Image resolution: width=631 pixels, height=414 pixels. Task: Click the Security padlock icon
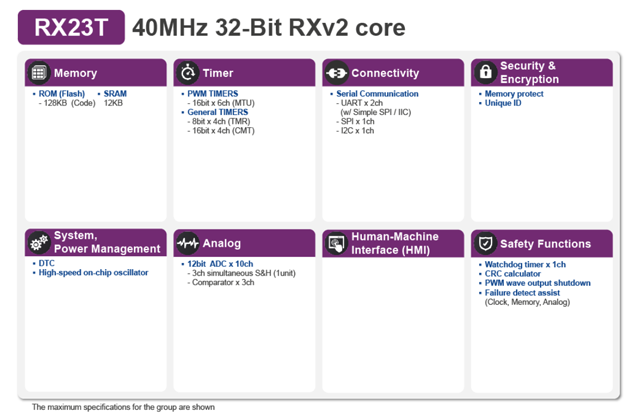tap(485, 72)
